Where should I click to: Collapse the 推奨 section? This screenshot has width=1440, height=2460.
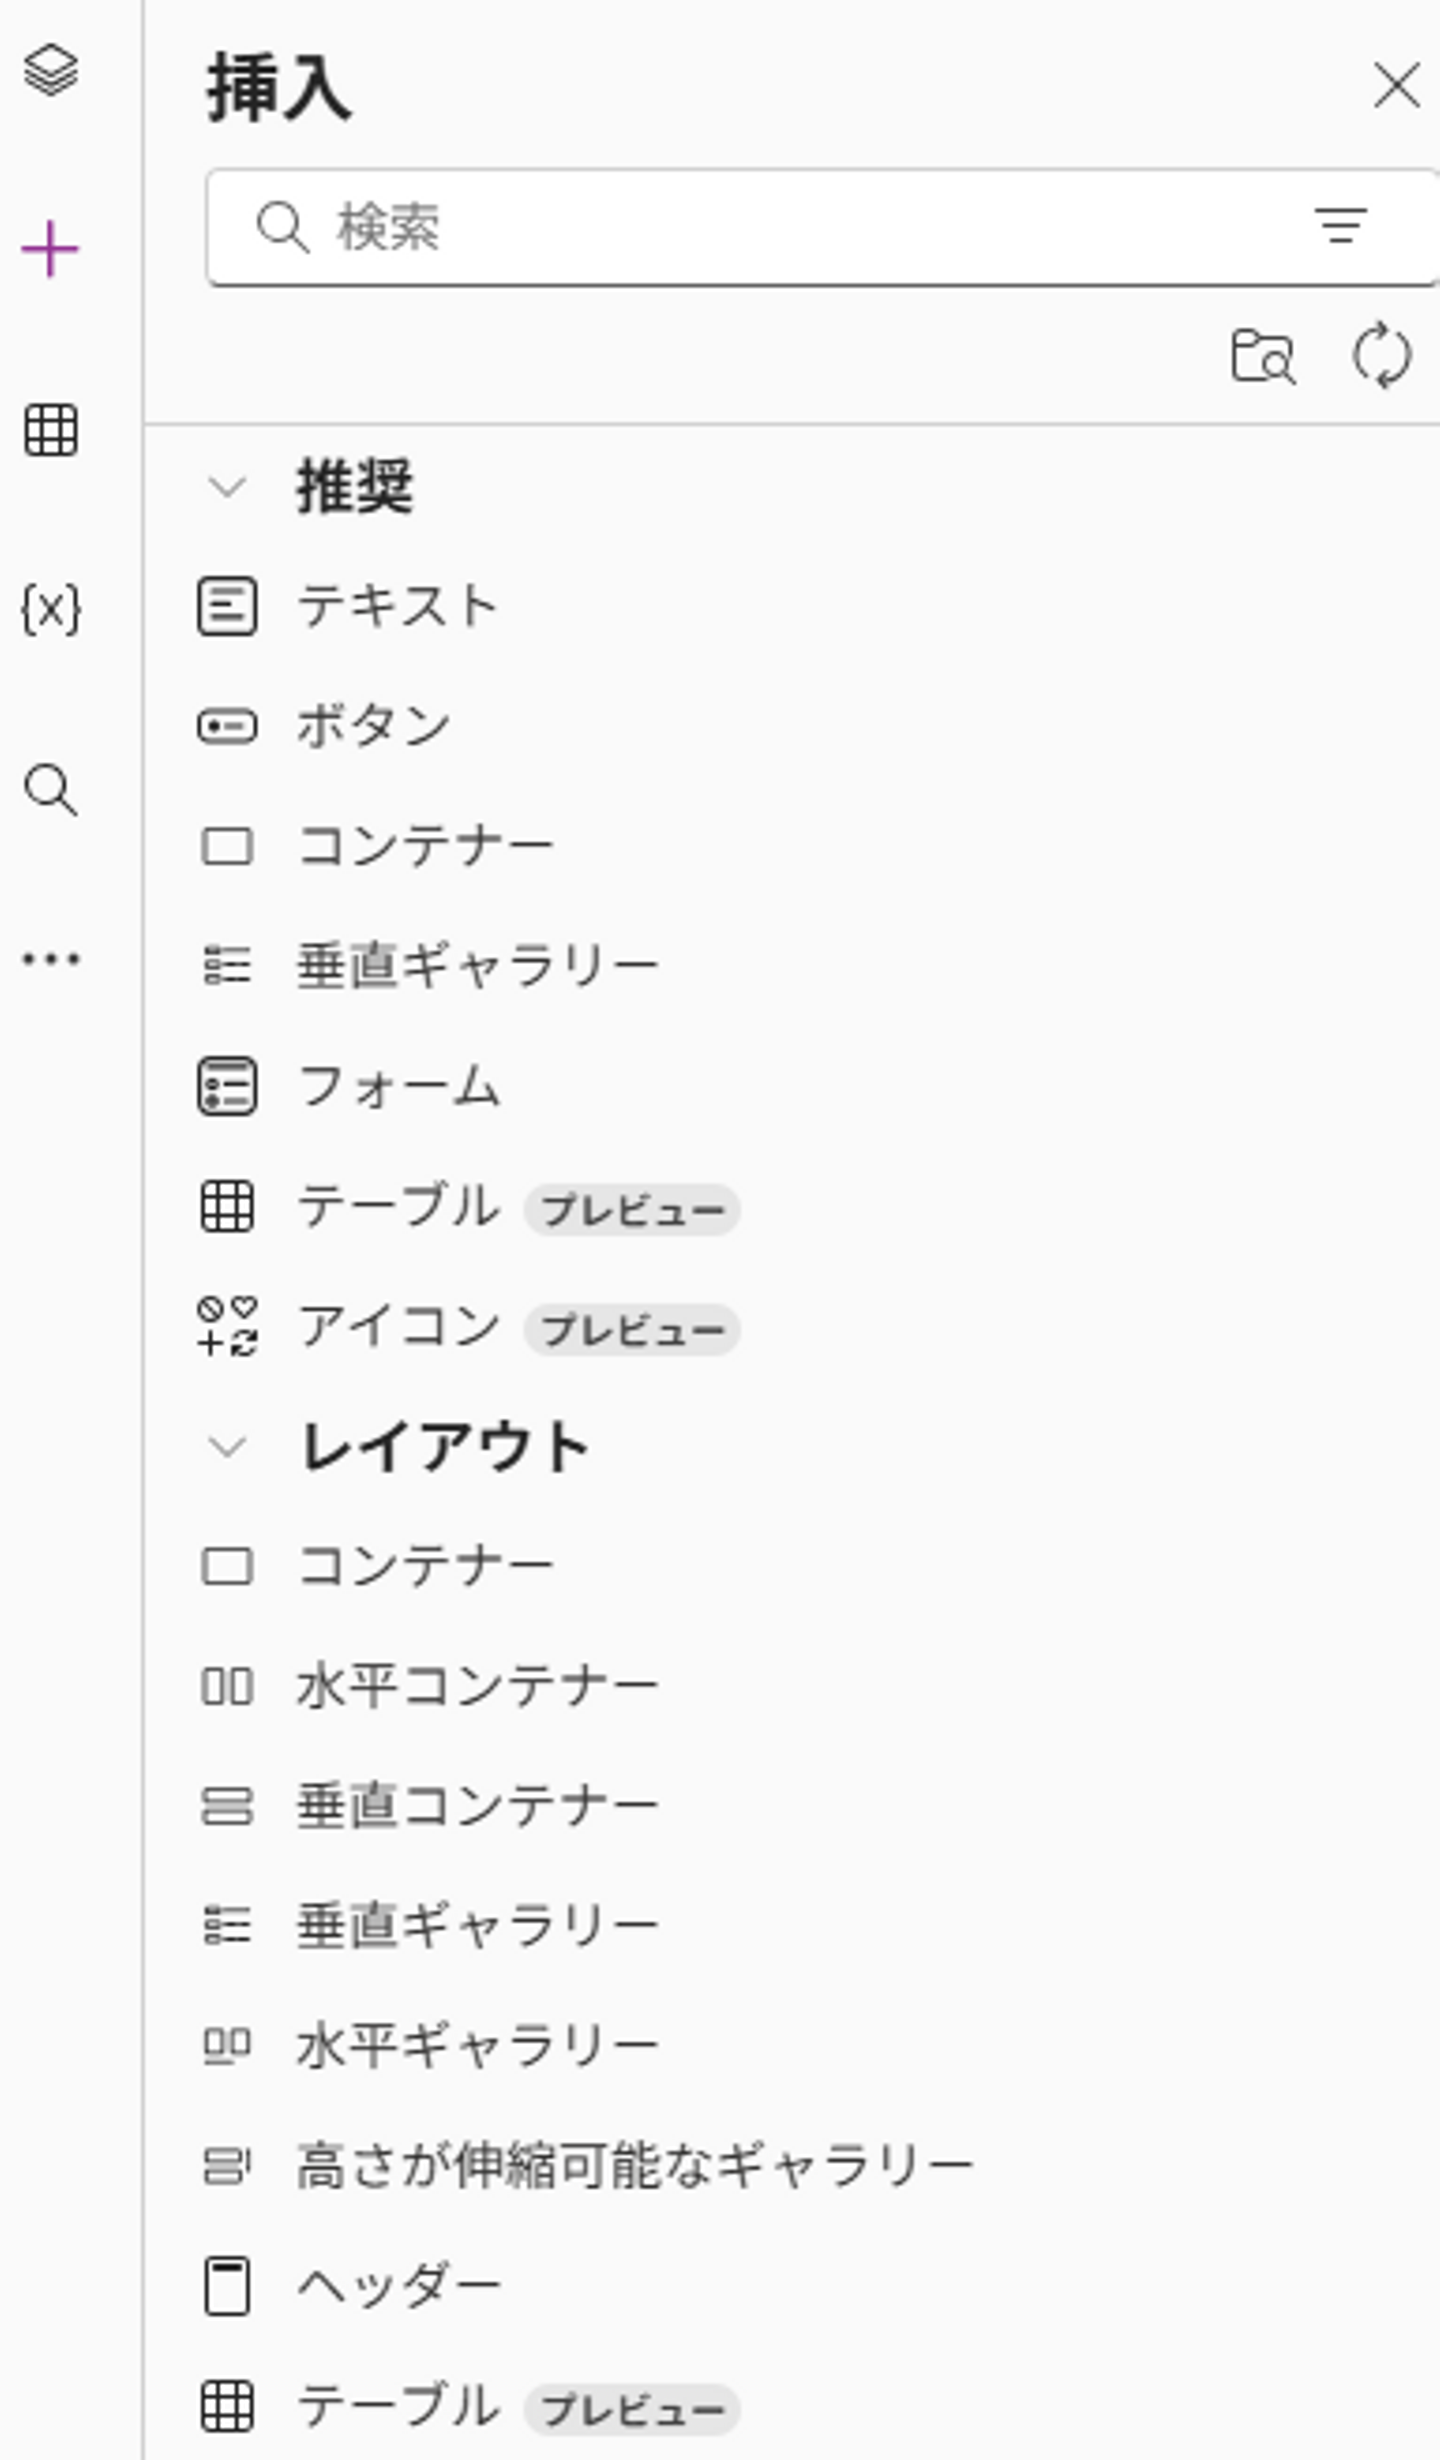227,487
